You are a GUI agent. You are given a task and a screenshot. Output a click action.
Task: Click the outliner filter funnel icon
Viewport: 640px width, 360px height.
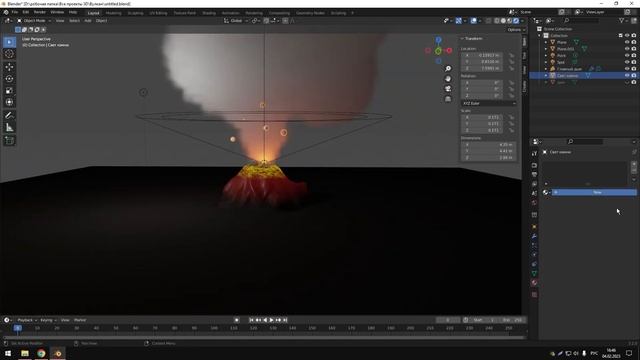pos(622,20)
